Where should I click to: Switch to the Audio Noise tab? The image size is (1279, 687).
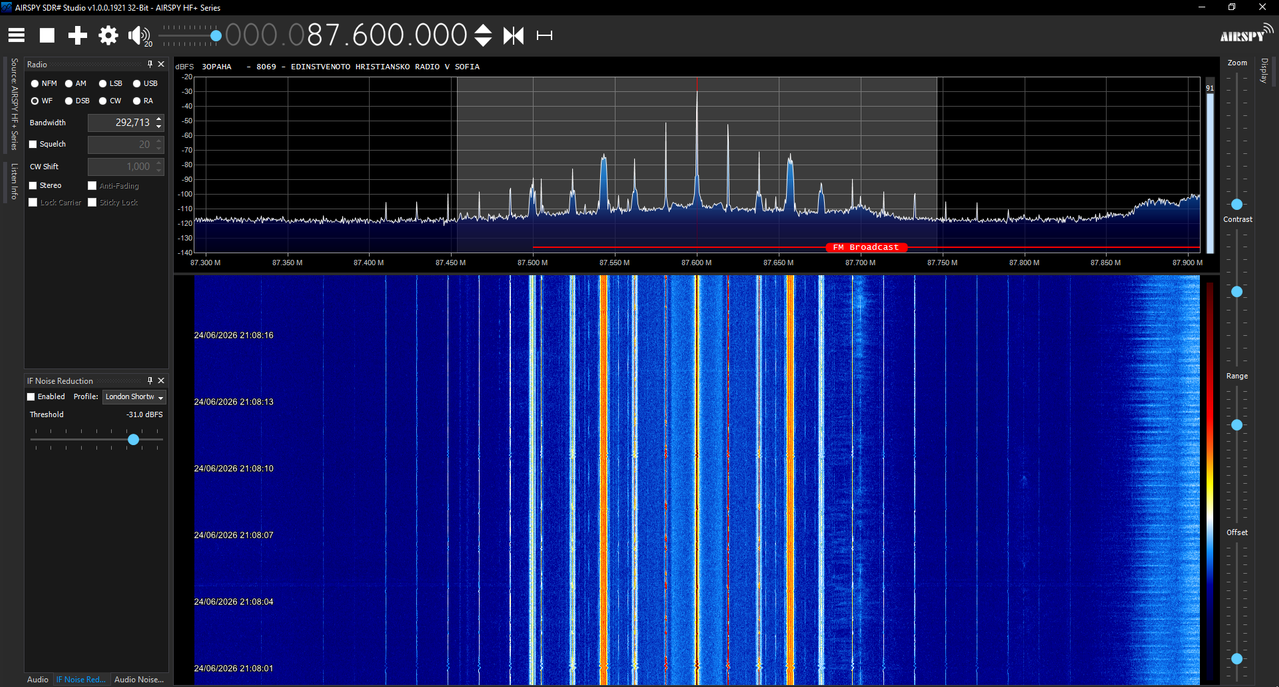coord(139,680)
